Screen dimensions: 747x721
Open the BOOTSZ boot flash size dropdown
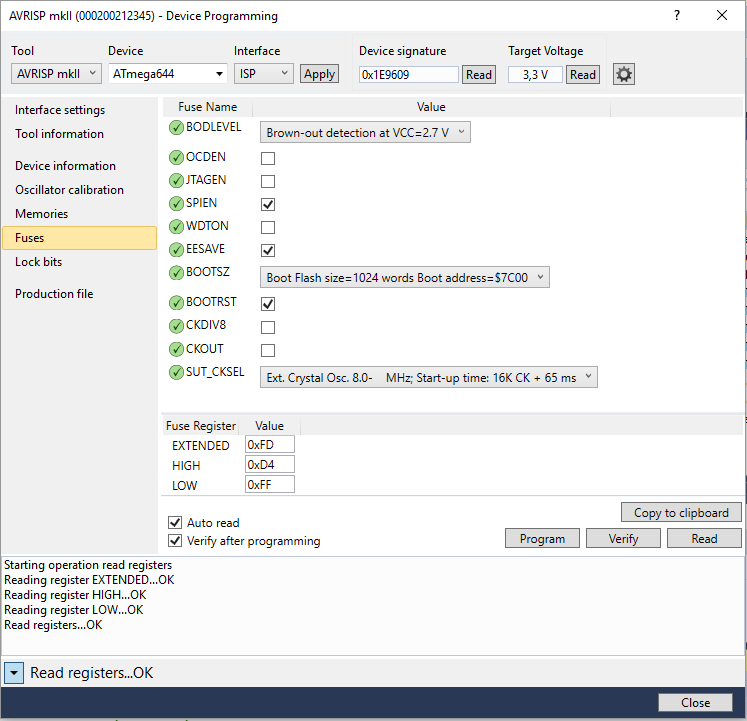pyautogui.click(x=404, y=277)
